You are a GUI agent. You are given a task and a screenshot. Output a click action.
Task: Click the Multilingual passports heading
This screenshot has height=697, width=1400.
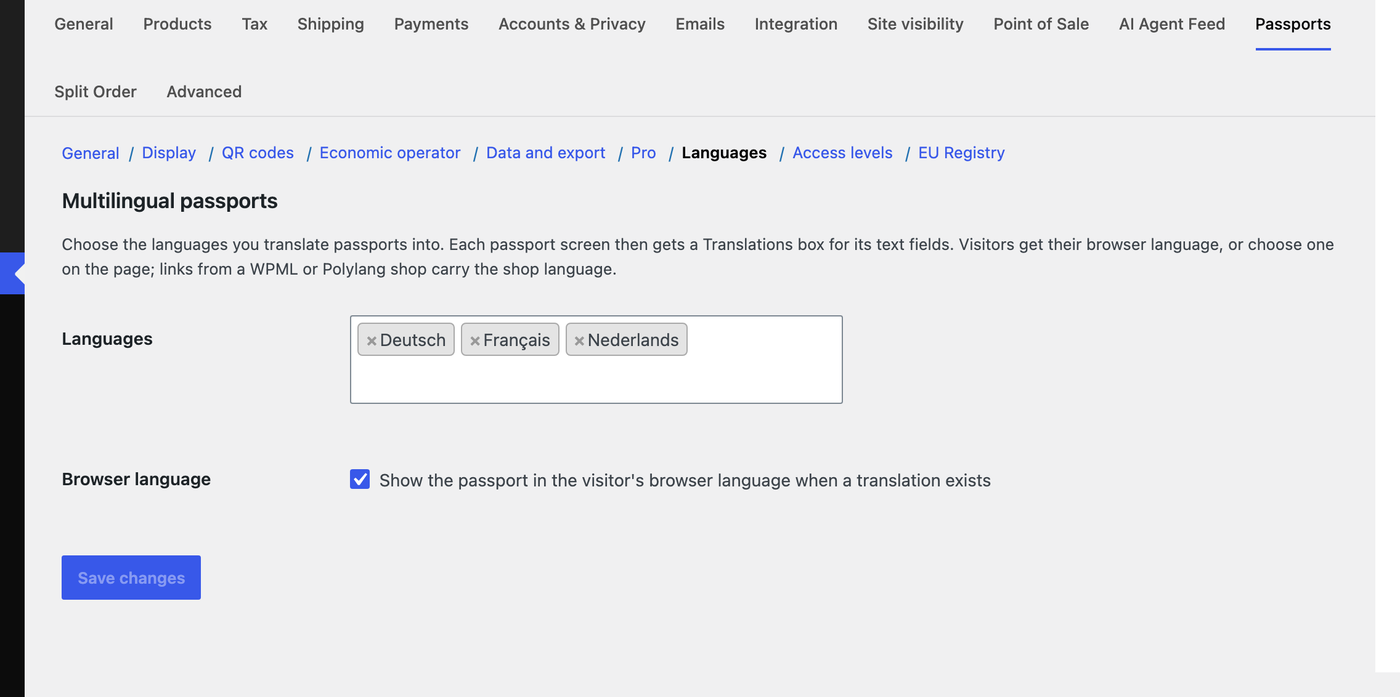tap(170, 201)
